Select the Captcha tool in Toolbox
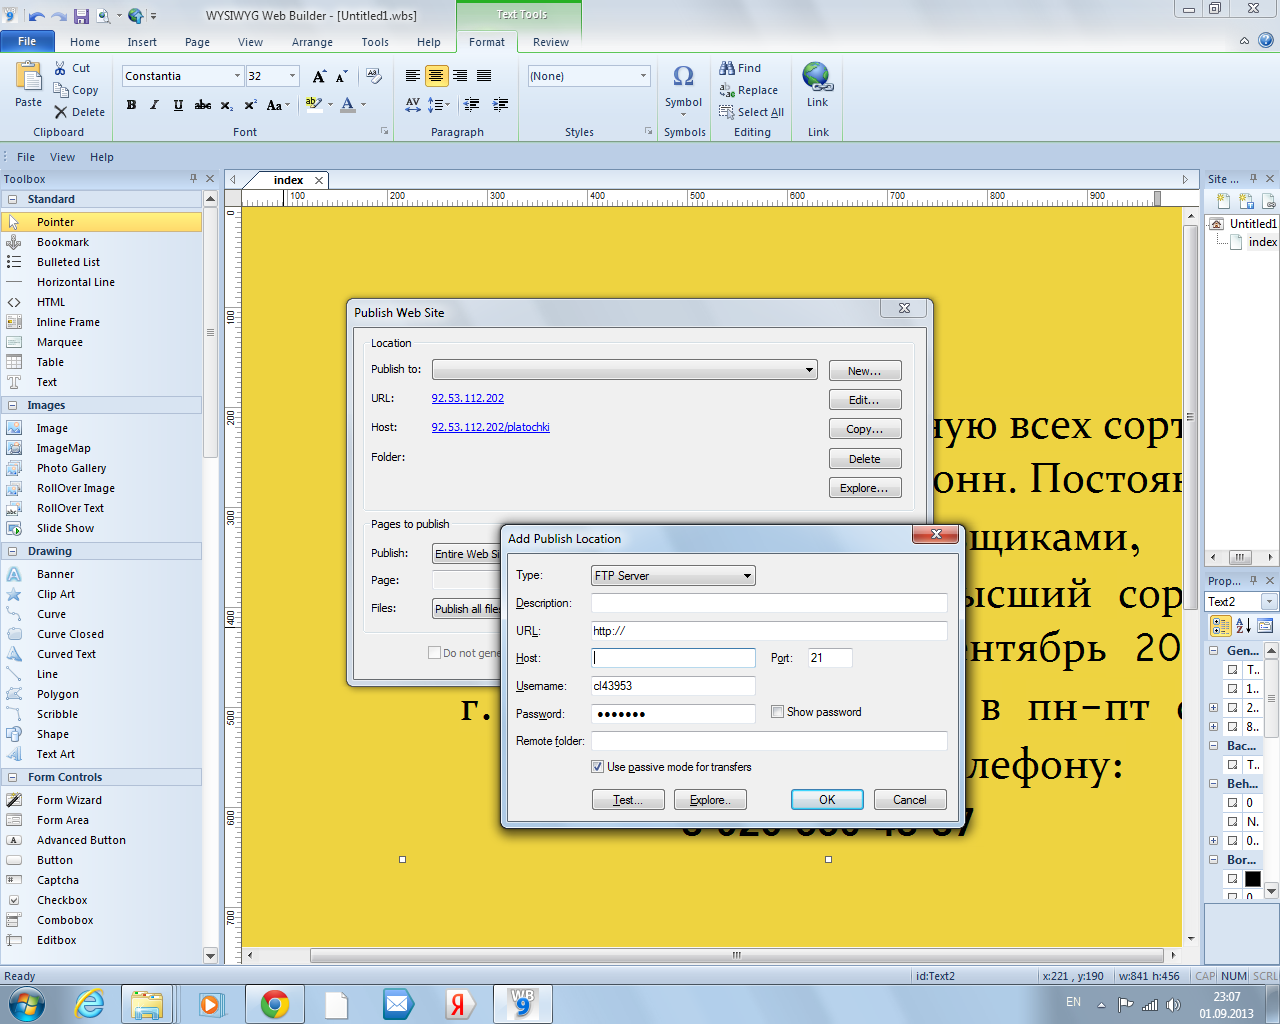Viewport: 1280px width, 1024px height. pyautogui.click(x=58, y=880)
